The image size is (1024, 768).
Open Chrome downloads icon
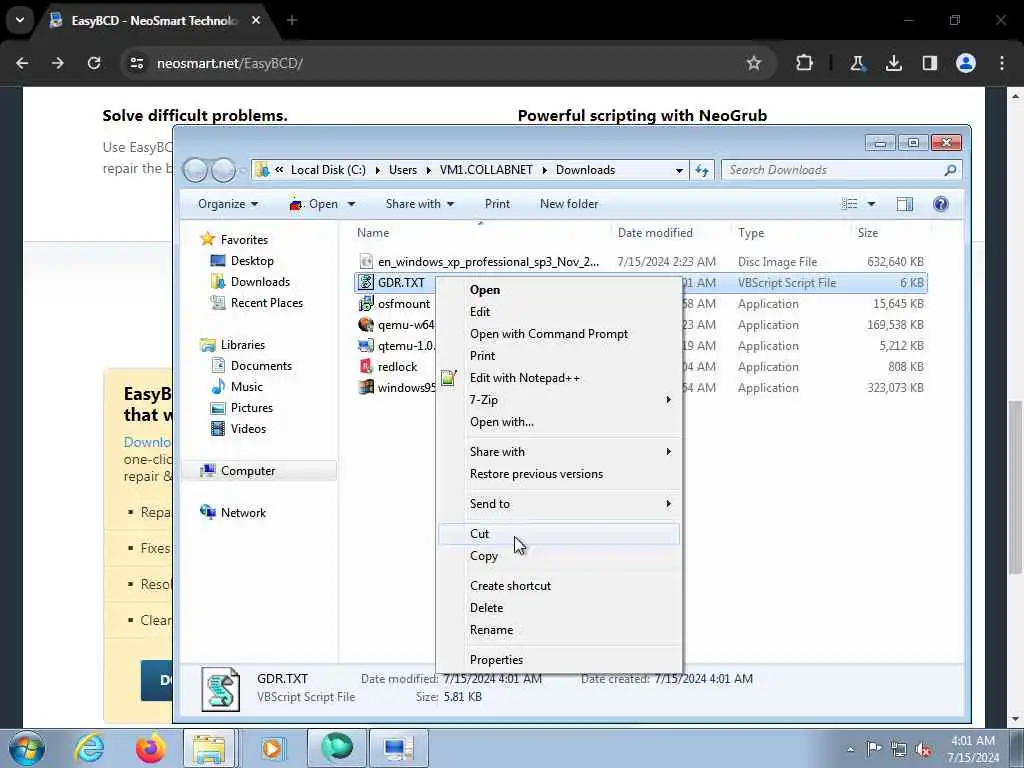tap(893, 63)
